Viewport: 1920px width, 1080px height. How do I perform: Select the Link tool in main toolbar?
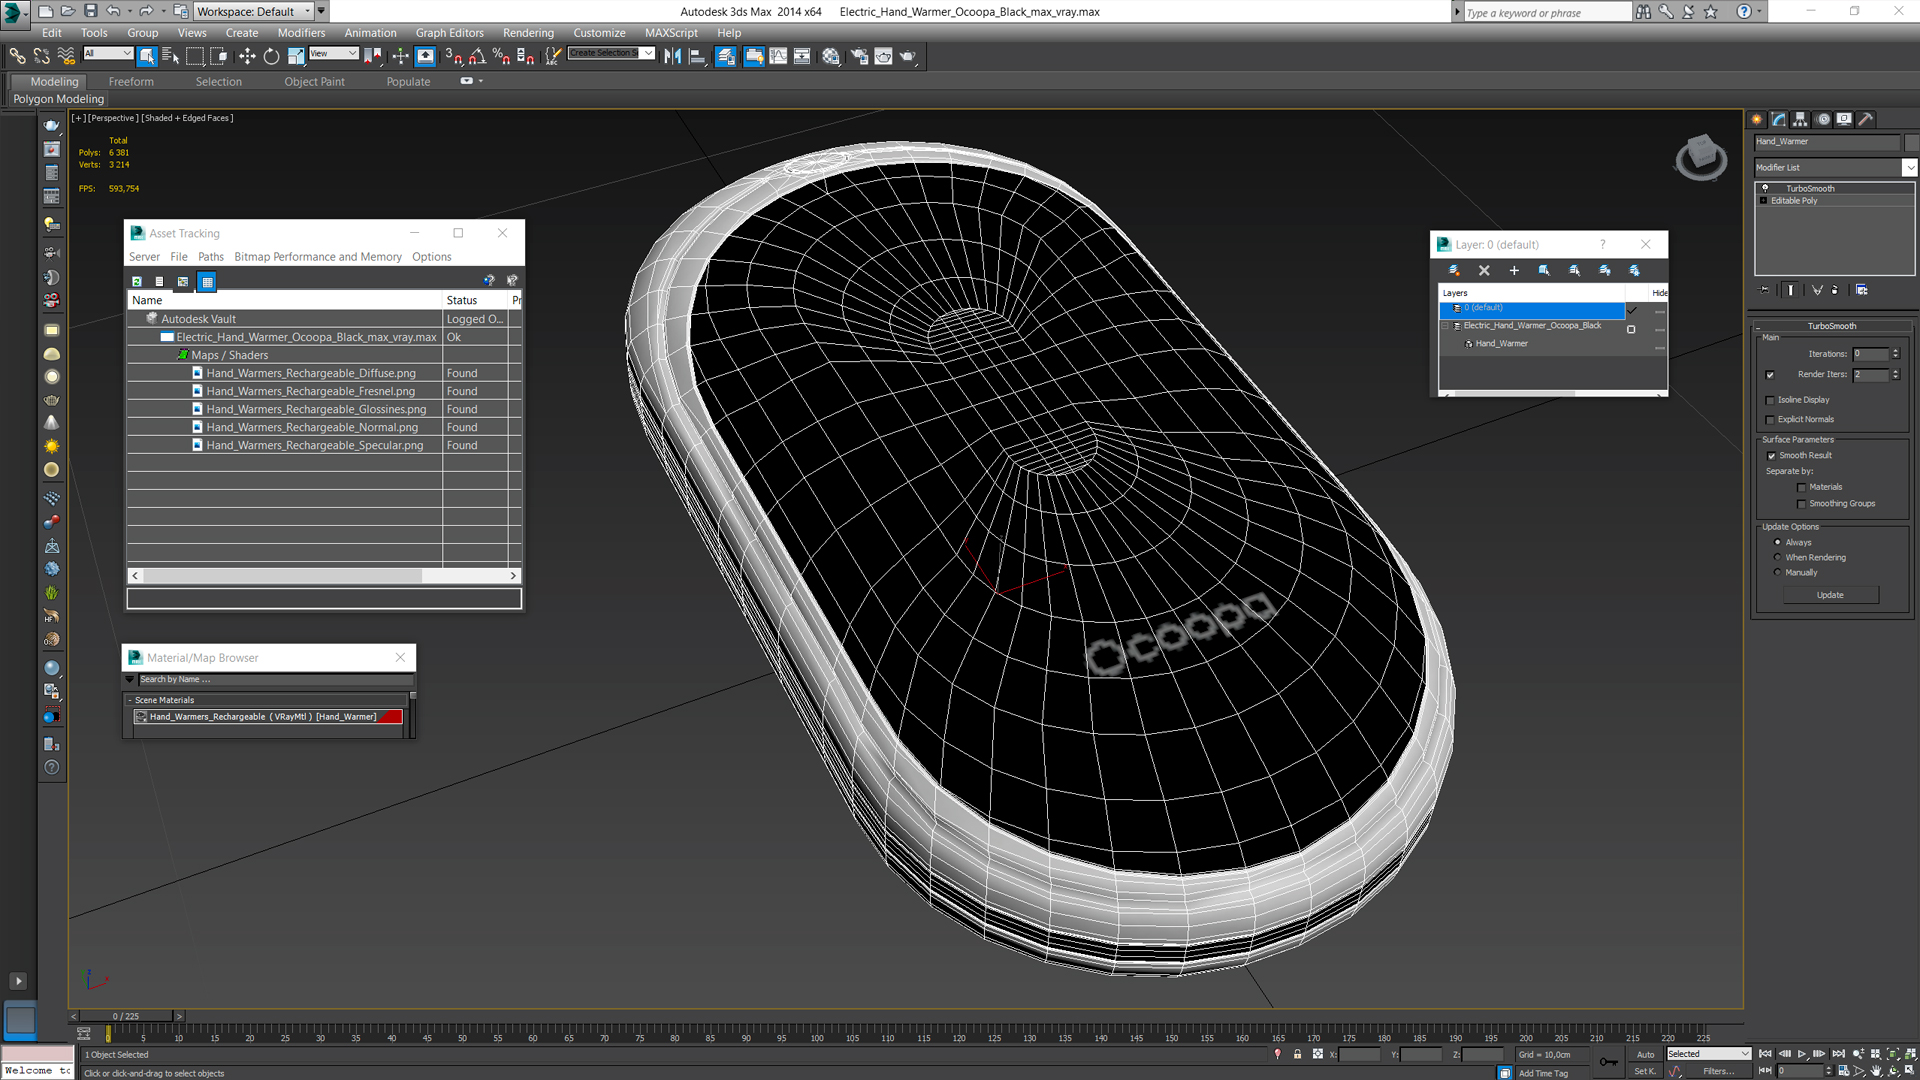(17, 56)
